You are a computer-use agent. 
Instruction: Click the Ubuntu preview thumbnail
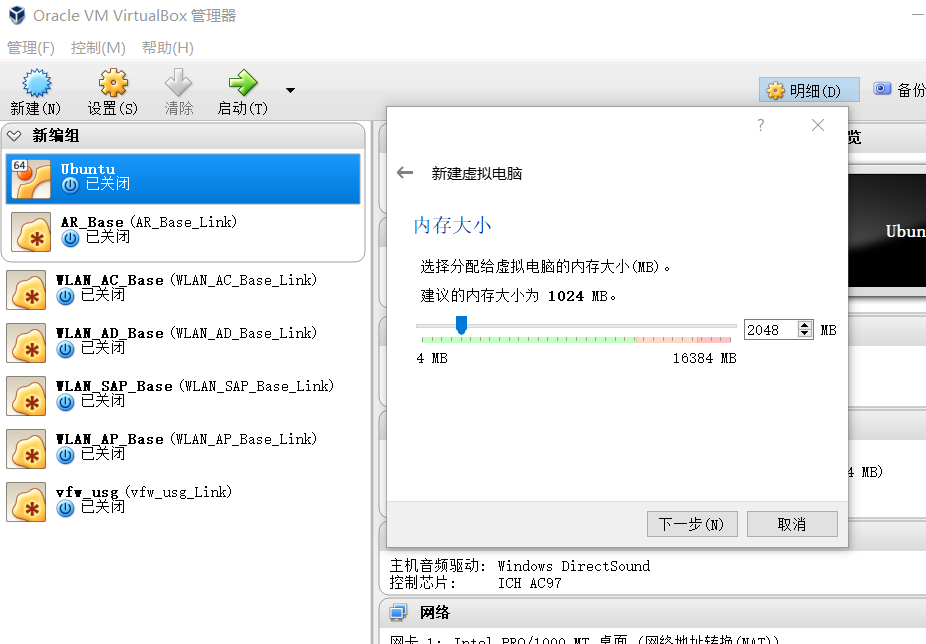click(x=887, y=230)
